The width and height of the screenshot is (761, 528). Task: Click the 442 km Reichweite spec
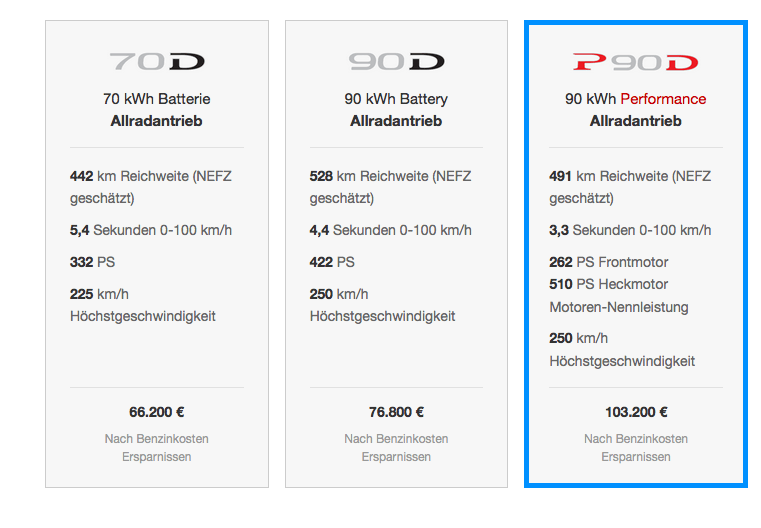point(150,186)
